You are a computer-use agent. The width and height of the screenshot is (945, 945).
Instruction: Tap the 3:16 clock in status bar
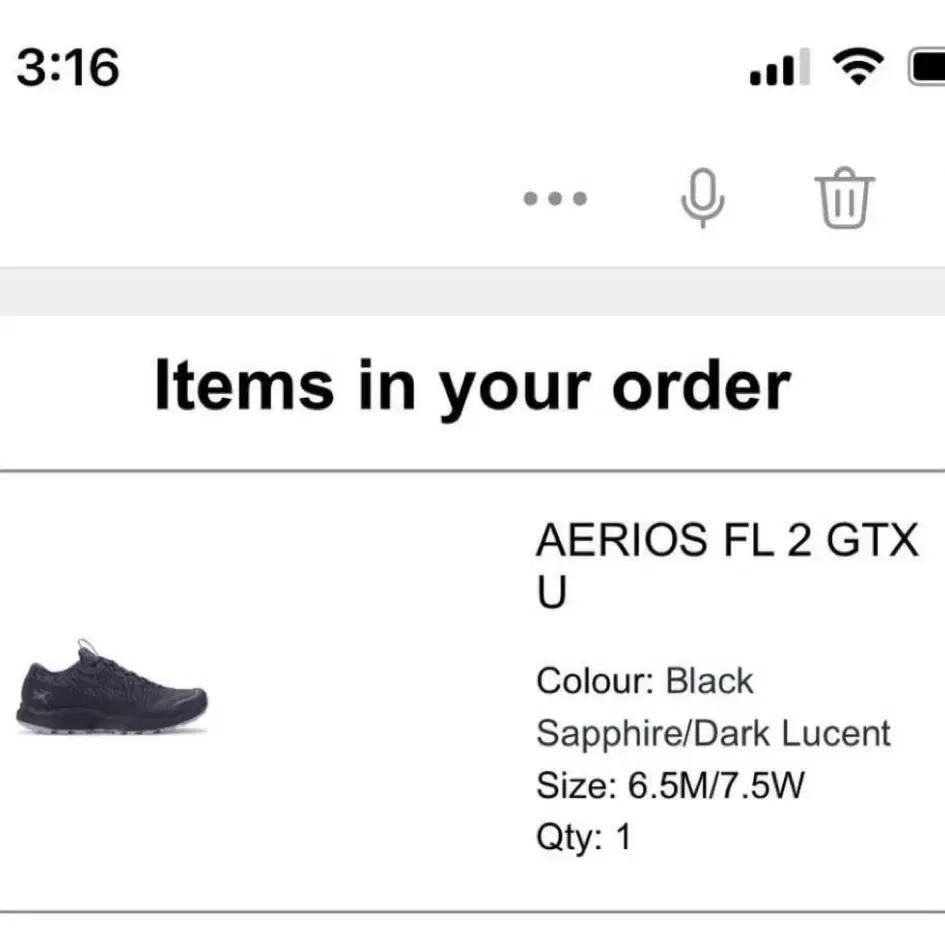pyautogui.click(x=68, y=68)
